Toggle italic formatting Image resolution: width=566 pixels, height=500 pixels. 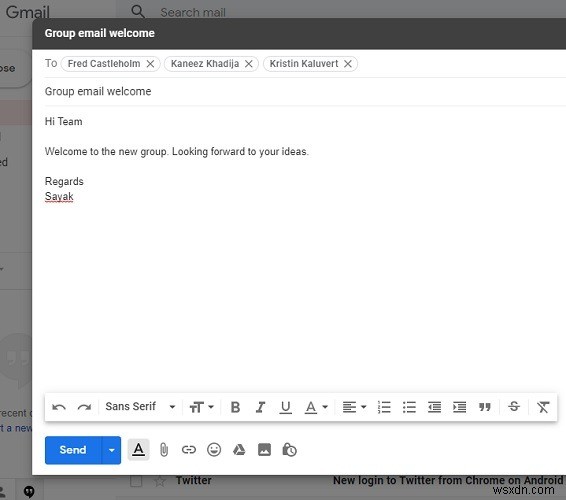coord(260,407)
